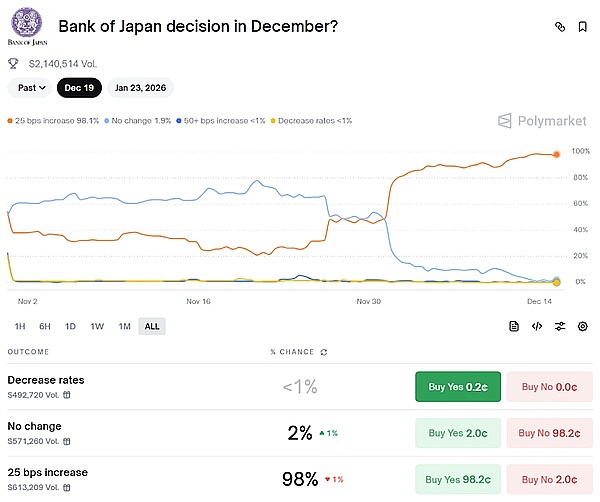Image resolution: width=600 pixels, height=502 pixels.
Task: Open the document icon below the chart
Action: coord(514,326)
